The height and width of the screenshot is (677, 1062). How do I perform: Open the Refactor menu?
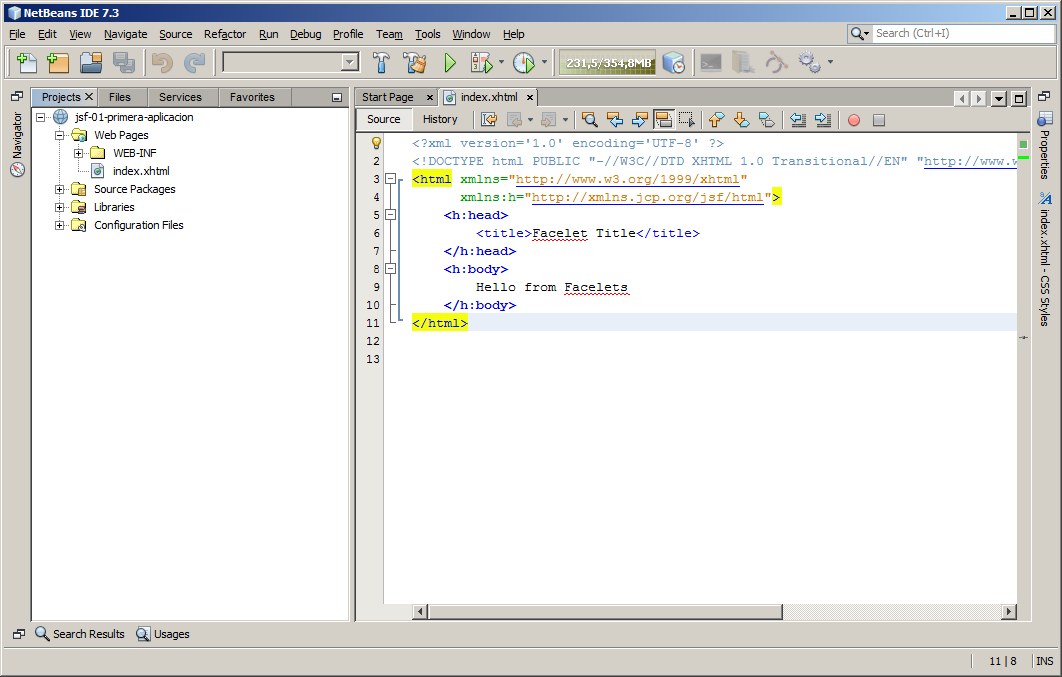(x=225, y=34)
